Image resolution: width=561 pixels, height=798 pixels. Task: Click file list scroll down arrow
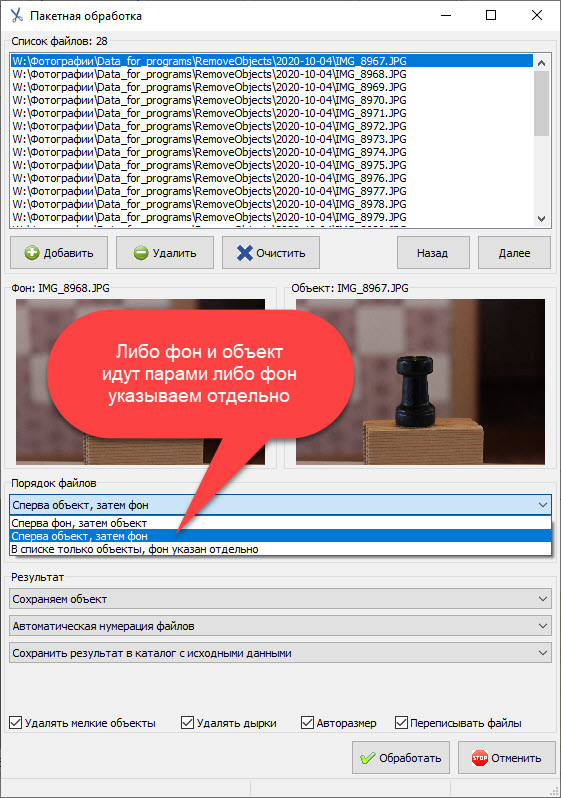pyautogui.click(x=541, y=219)
